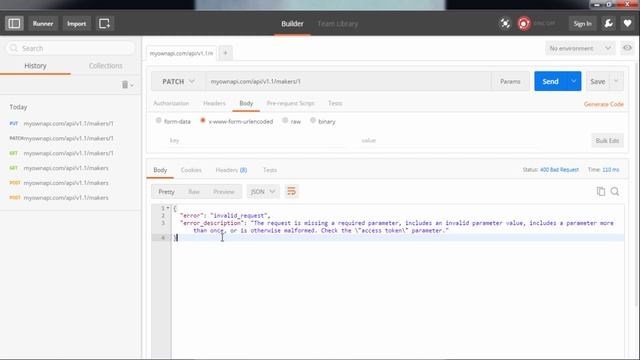640x360 pixels.
Task: Select binary body type
Action: point(313,121)
